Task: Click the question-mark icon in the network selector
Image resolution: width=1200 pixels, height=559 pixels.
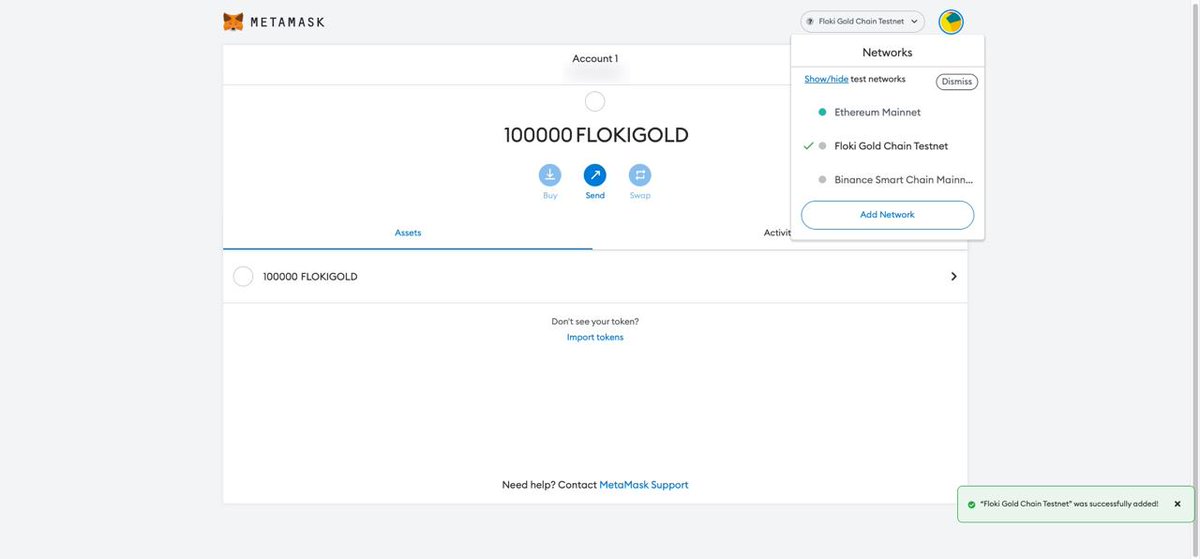Action: pos(810,21)
